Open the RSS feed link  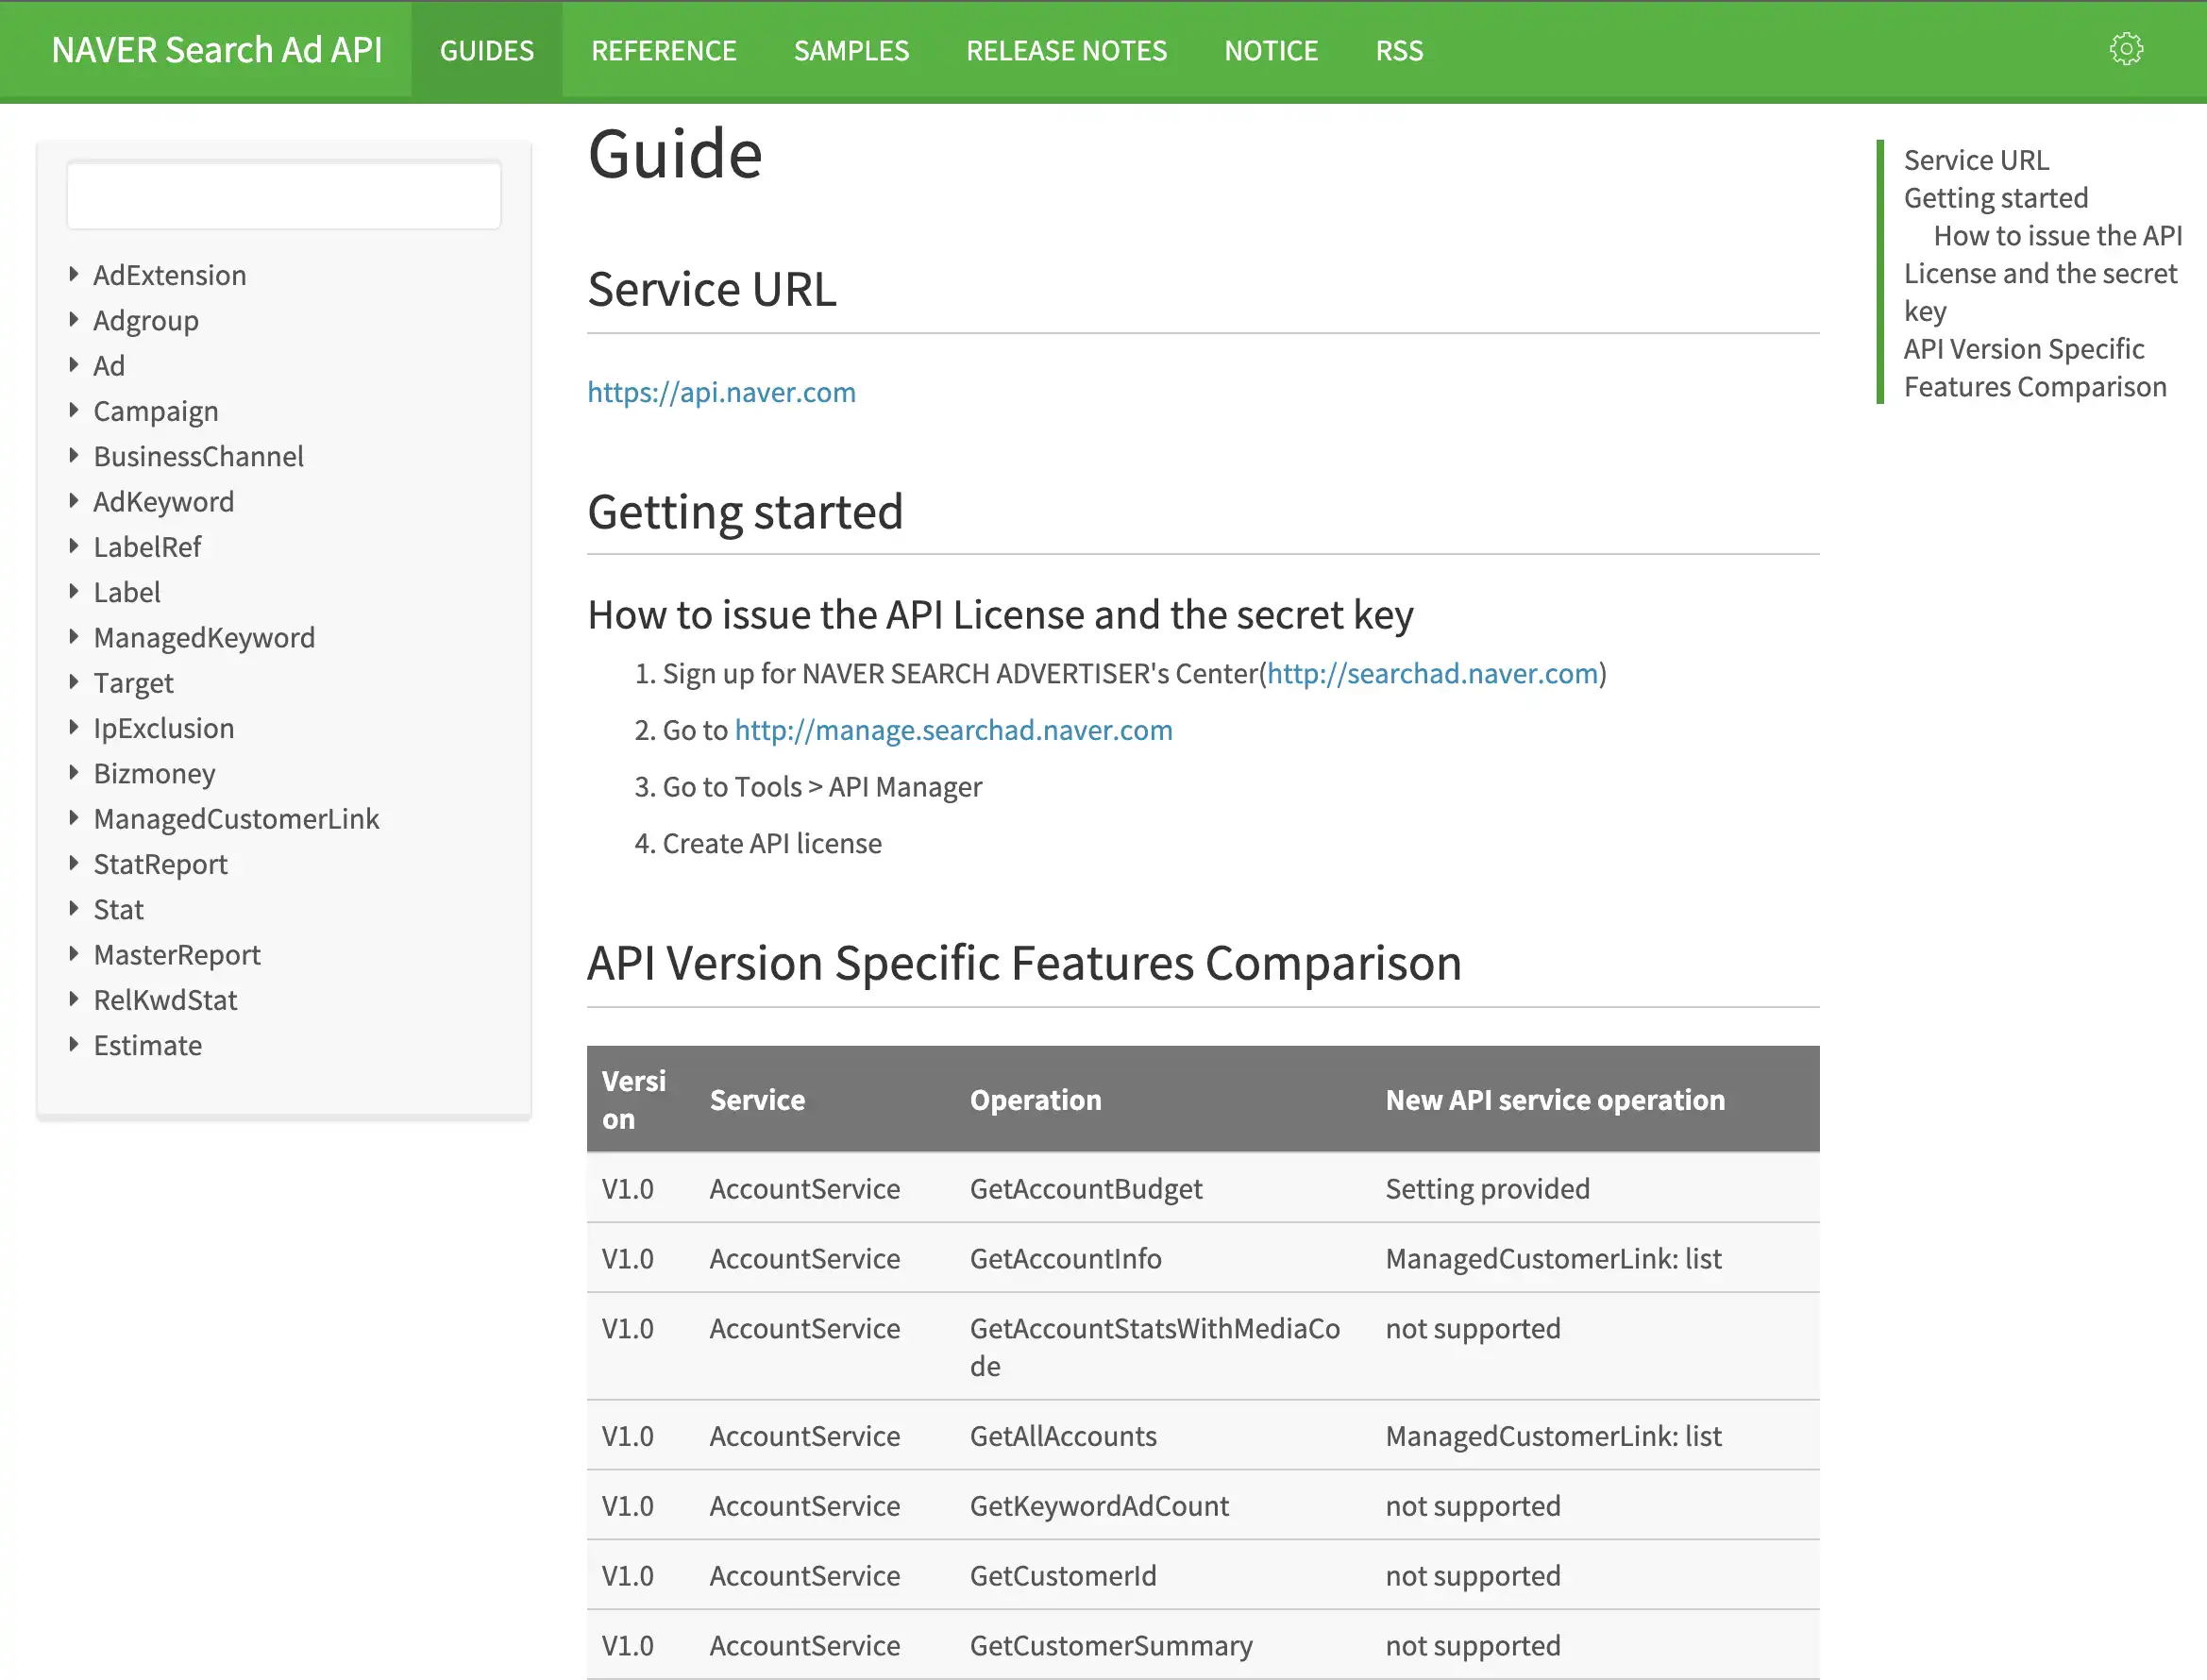1398,51
